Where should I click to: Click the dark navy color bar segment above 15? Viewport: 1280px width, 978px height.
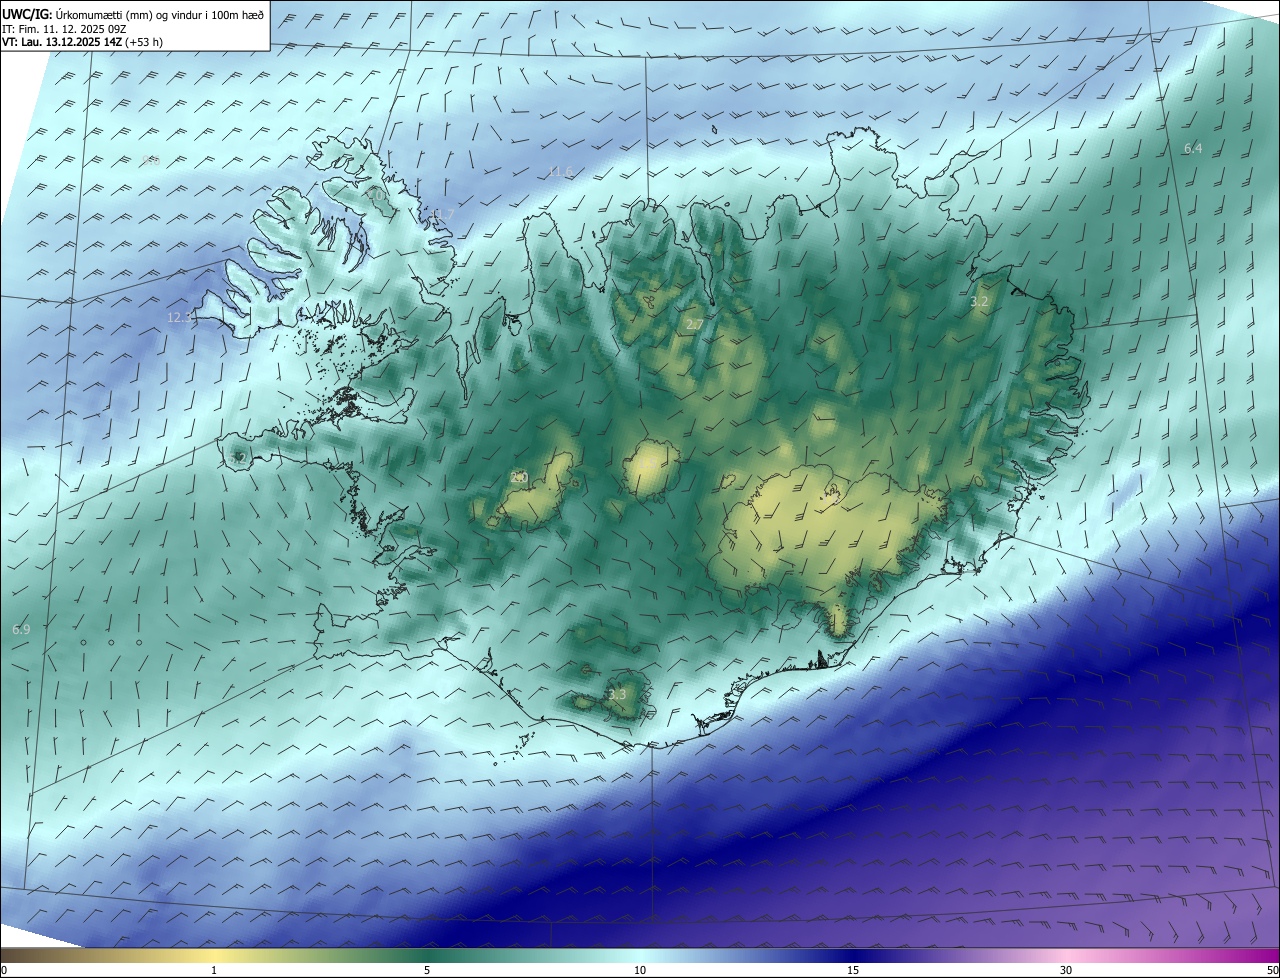pos(853,955)
